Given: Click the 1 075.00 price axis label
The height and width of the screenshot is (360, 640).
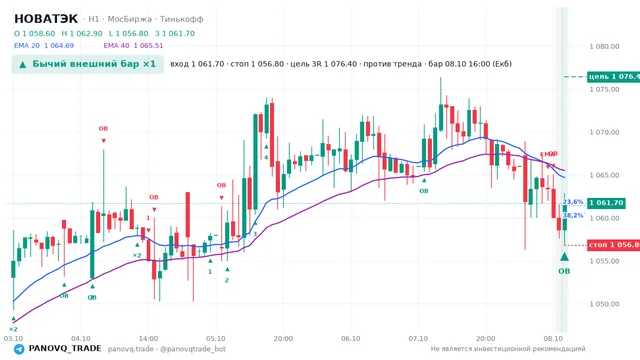Looking at the screenshot, I should tap(604, 89).
